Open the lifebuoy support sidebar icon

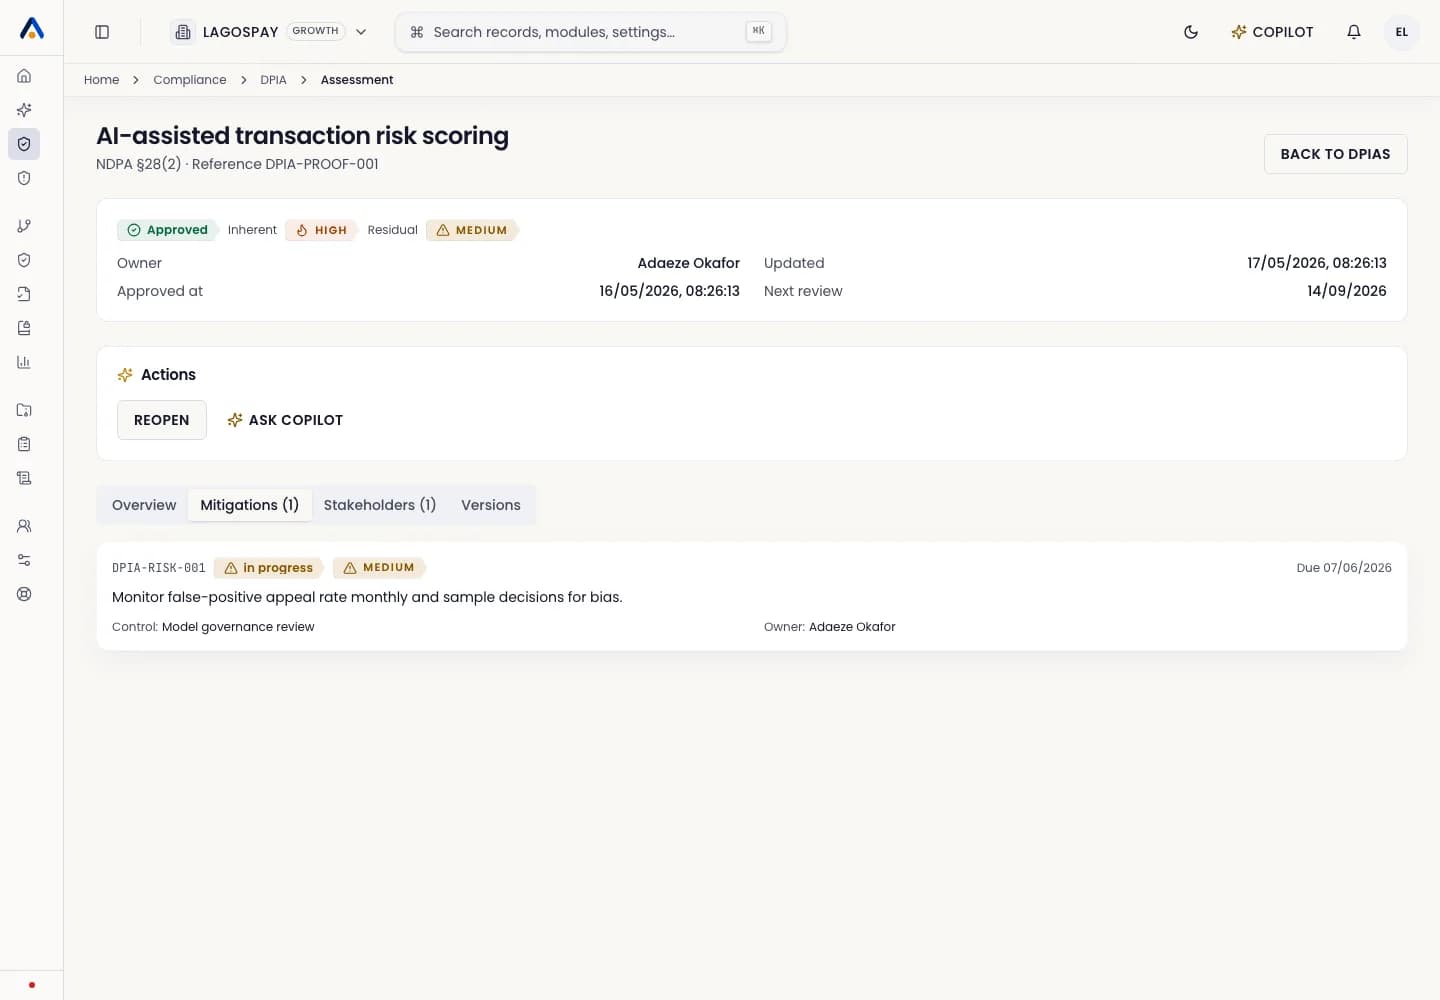pos(24,594)
